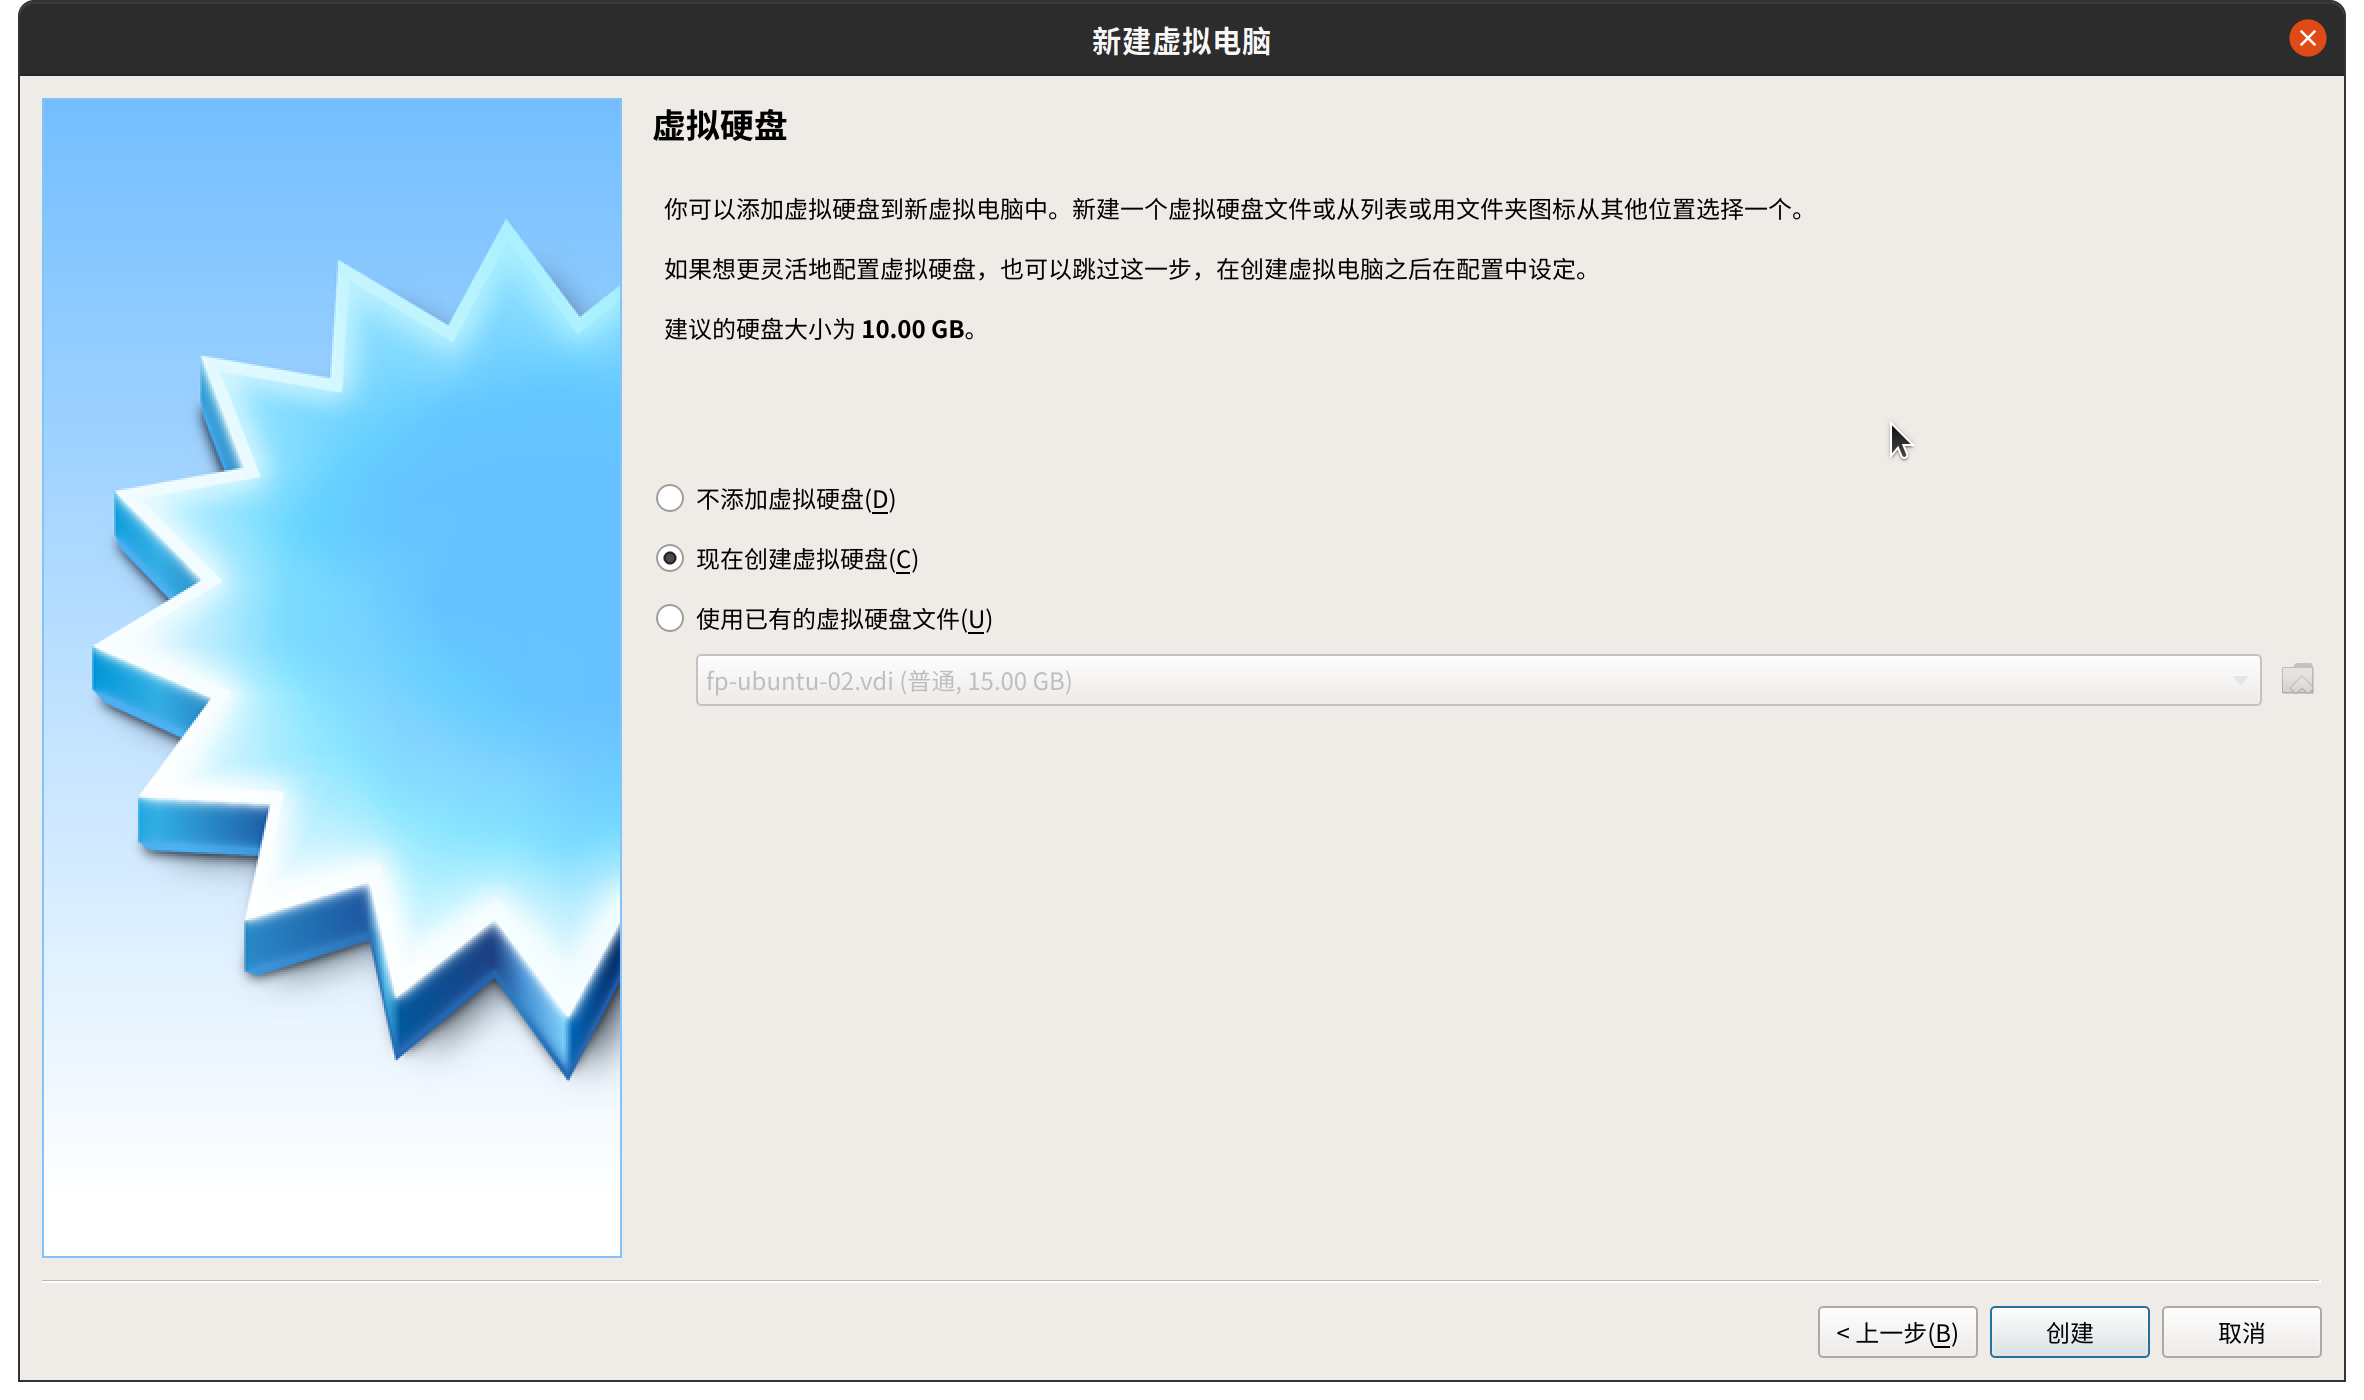Click the paragraph starting 你可以添加虚拟硬盘
2364x1400 pixels.
coord(1235,209)
